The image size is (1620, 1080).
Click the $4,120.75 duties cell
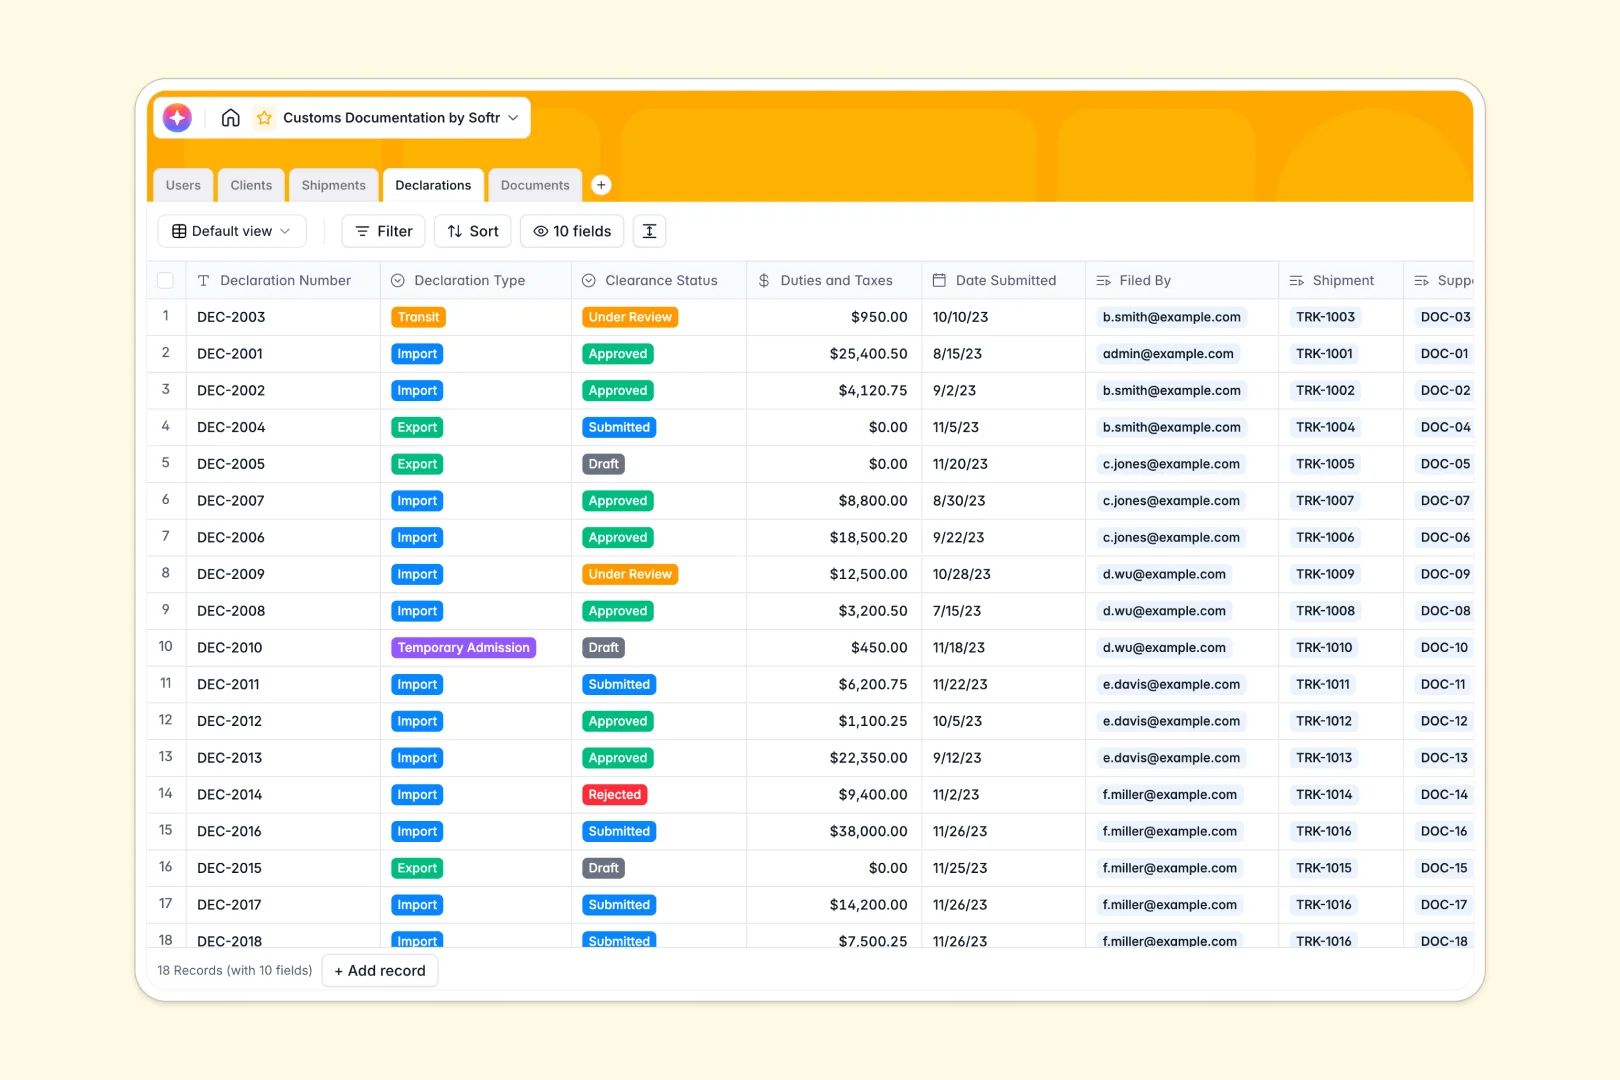click(x=834, y=391)
